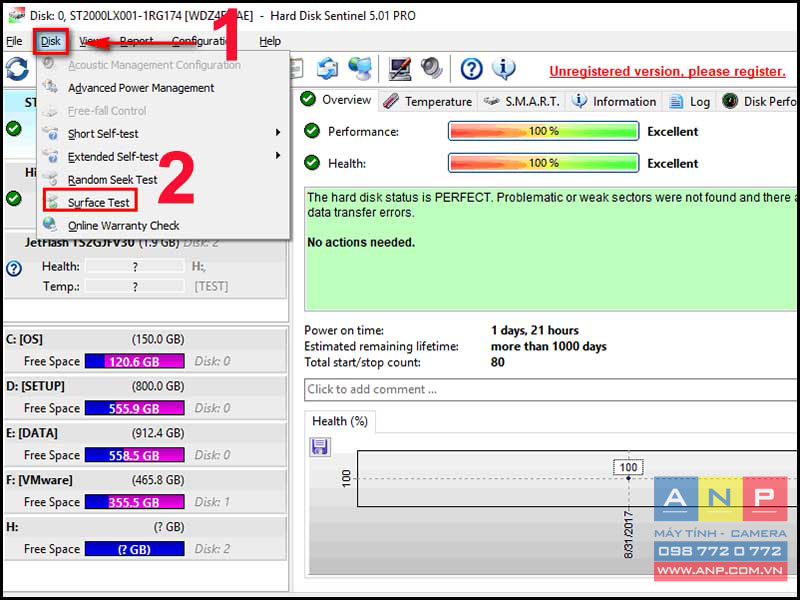Open the globe and monitor network toolbar icon

point(360,68)
